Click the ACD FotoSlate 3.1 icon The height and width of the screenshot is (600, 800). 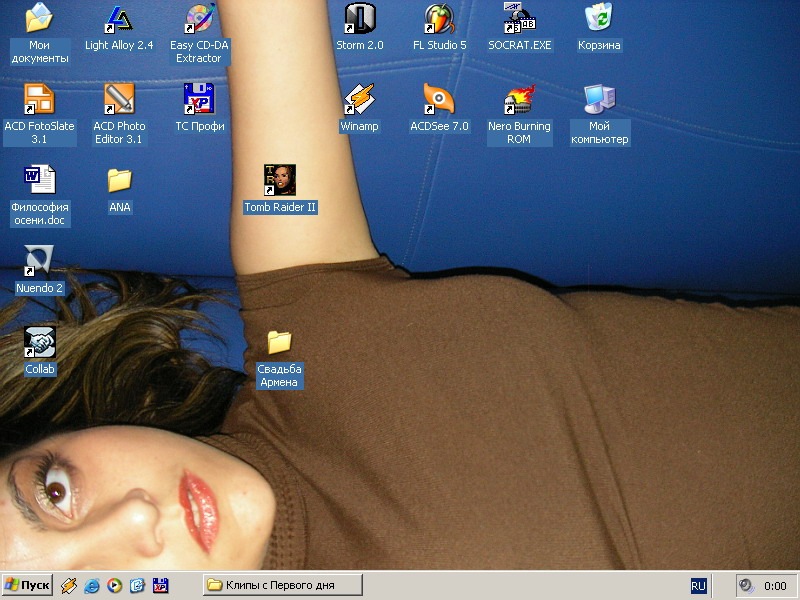[x=39, y=100]
